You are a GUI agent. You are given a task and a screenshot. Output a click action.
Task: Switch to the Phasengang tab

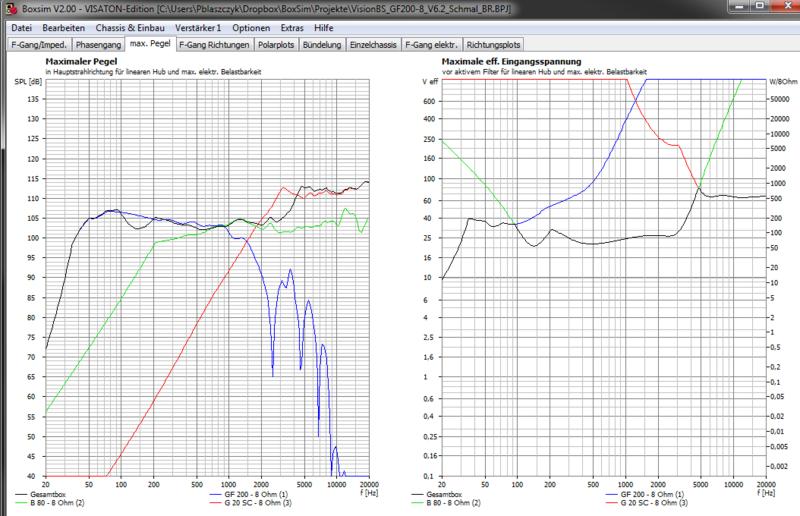[x=98, y=45]
